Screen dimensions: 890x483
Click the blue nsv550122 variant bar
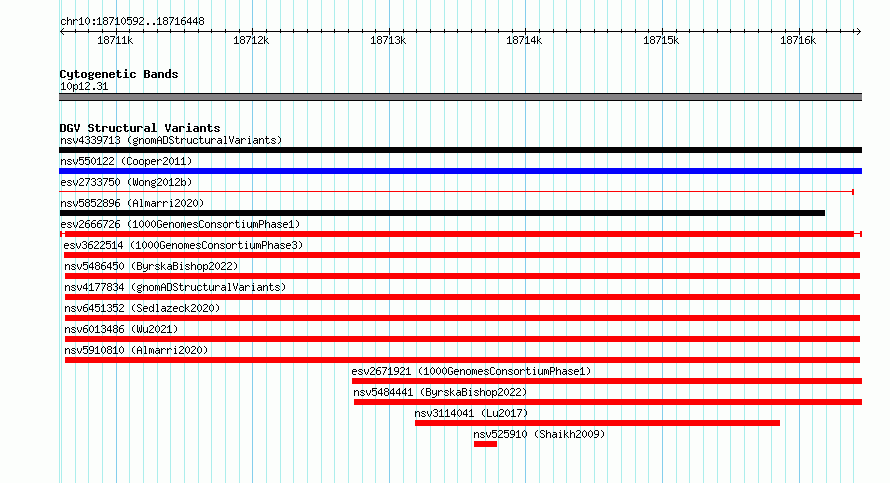pyautogui.click(x=460, y=171)
